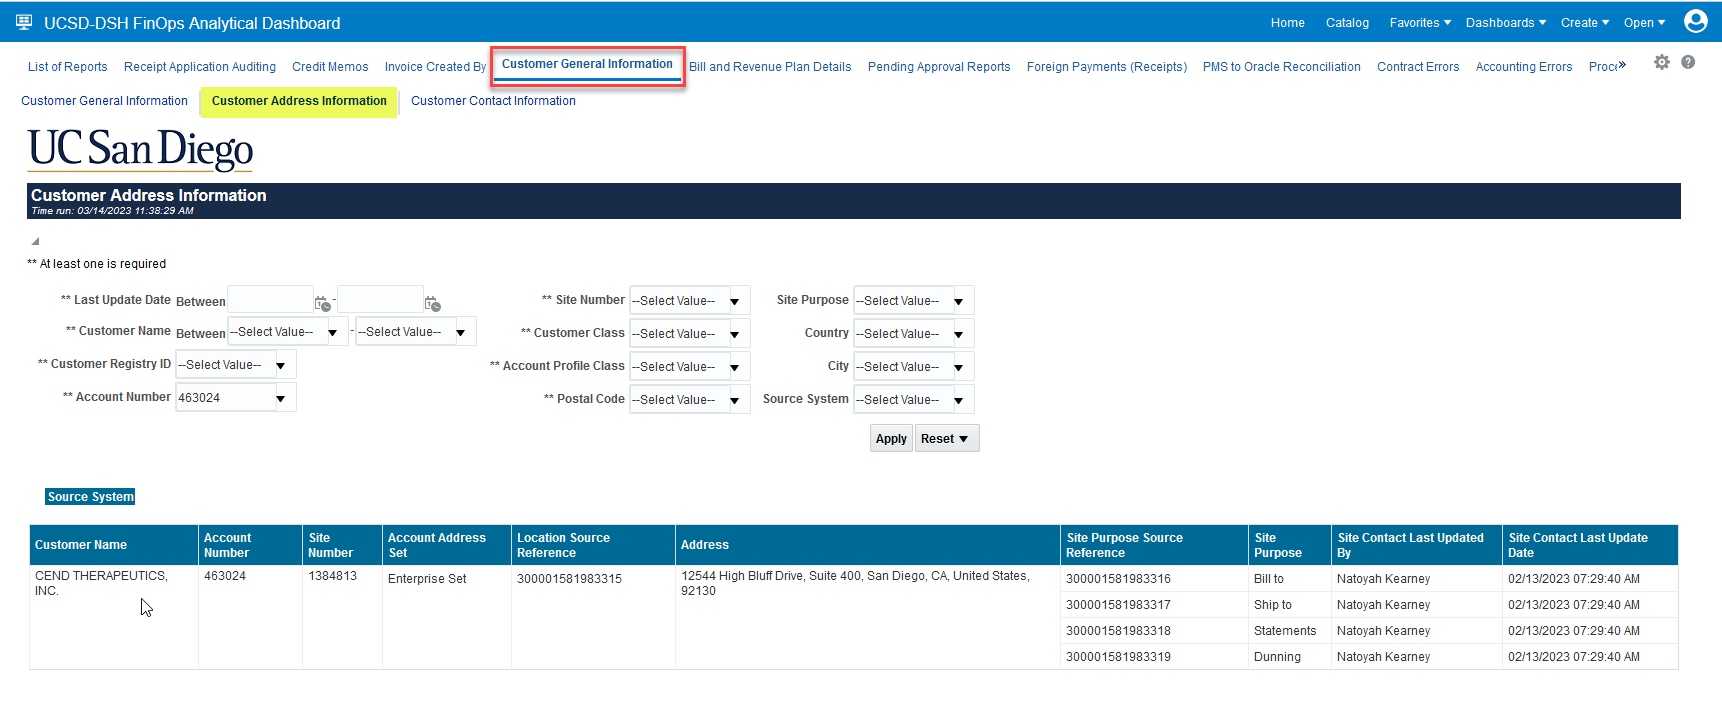Click the Last Update Date start field
Screen dimensions: 1722x701
tap(270, 300)
